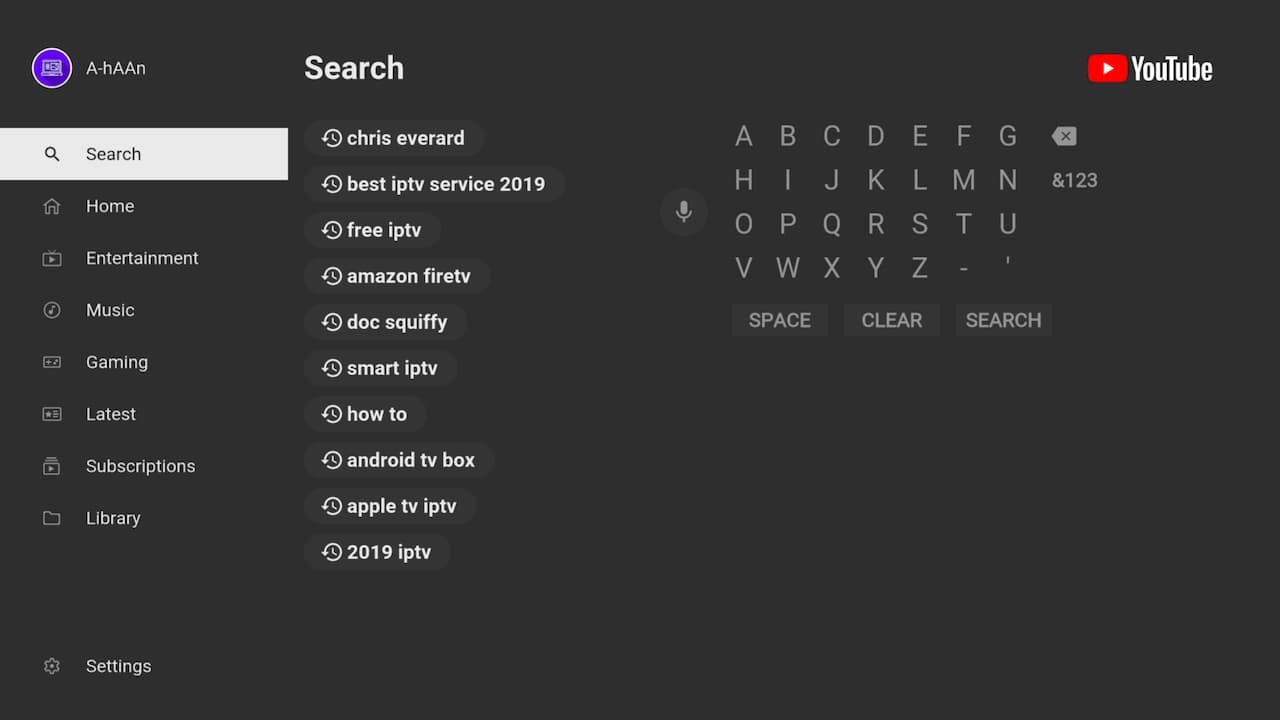The image size is (1280, 720).
Task: Choose "chris everard" search history suggestion
Action: pyautogui.click(x=394, y=138)
